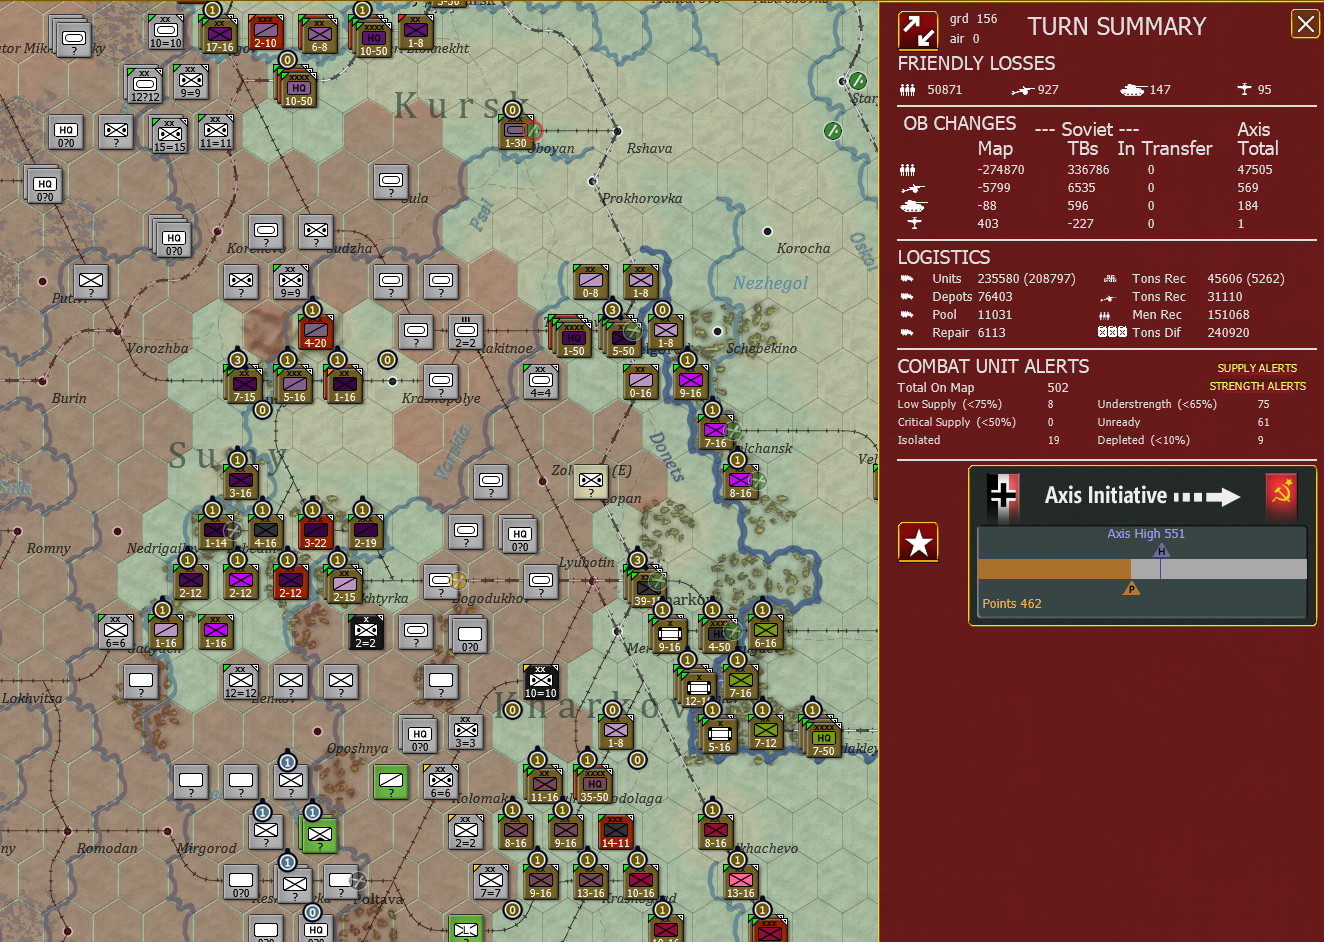Select the 2-15 unit counter
This screenshot has height=942, width=1324.
coord(344,585)
